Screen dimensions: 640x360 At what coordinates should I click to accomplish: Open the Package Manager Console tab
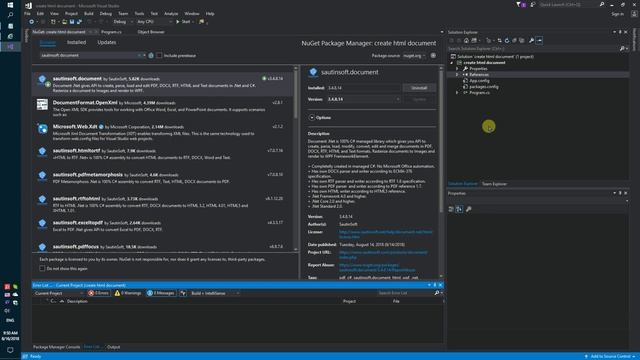coord(56,347)
